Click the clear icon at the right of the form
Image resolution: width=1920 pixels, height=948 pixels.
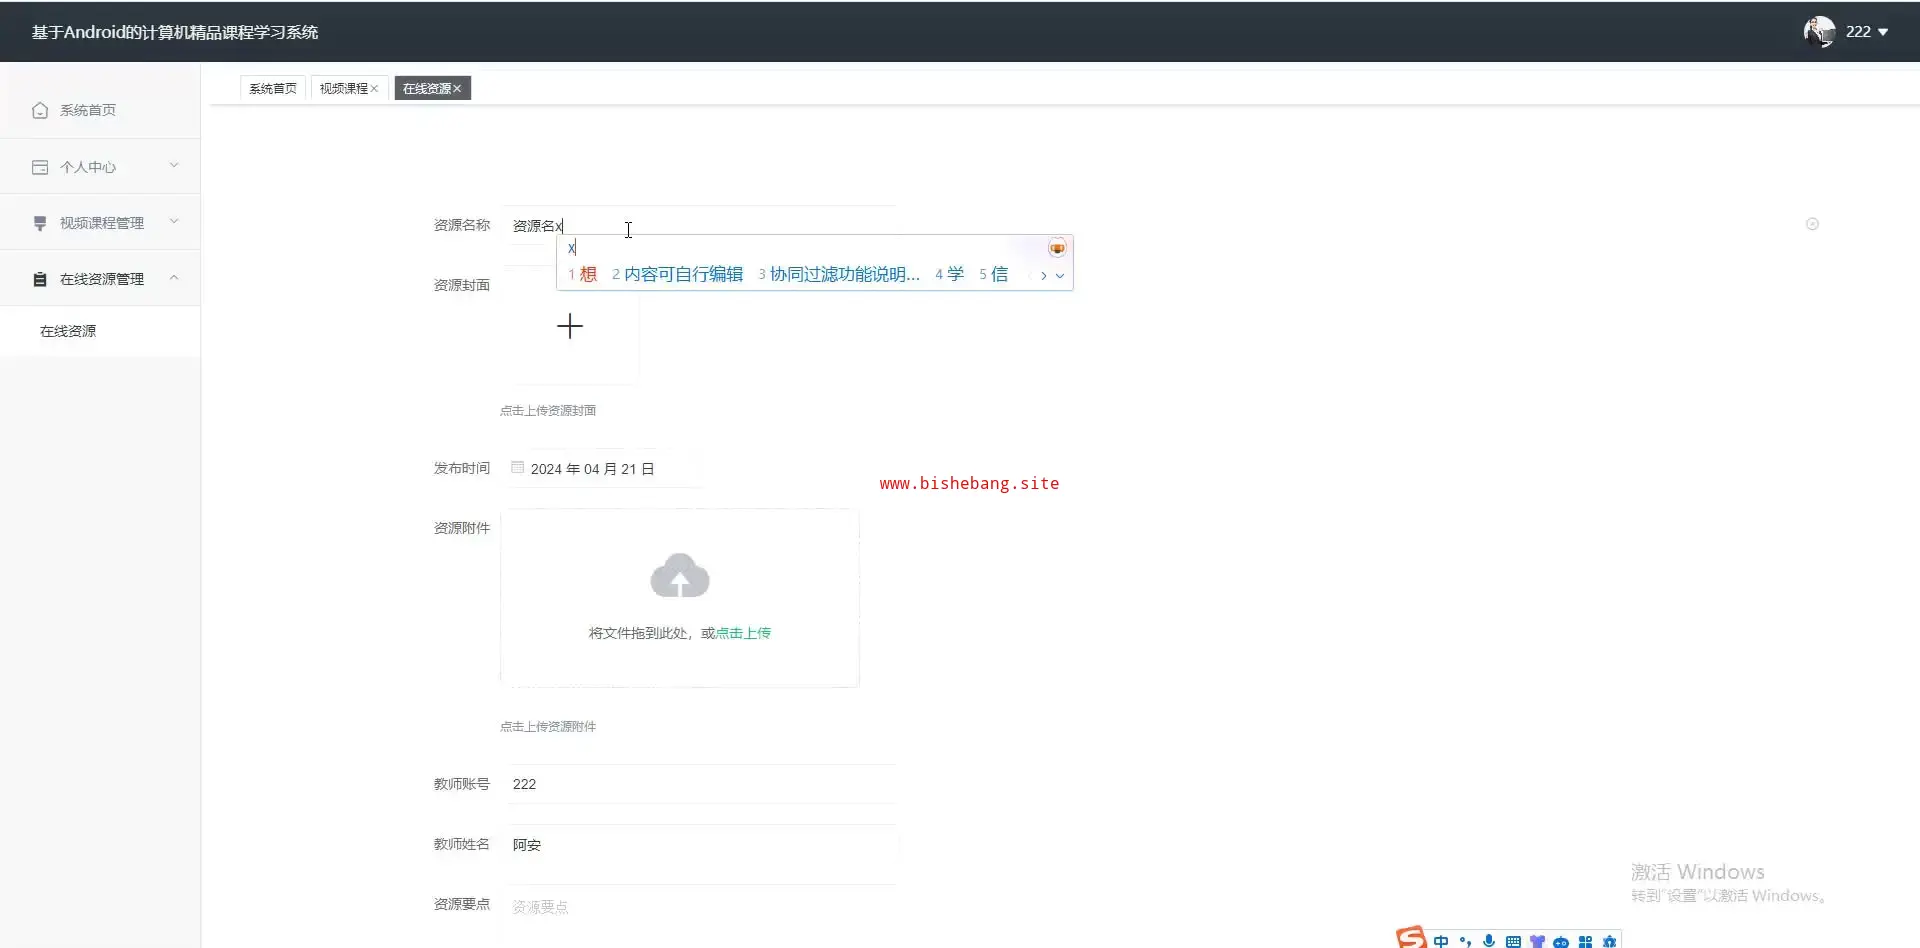(x=1812, y=224)
